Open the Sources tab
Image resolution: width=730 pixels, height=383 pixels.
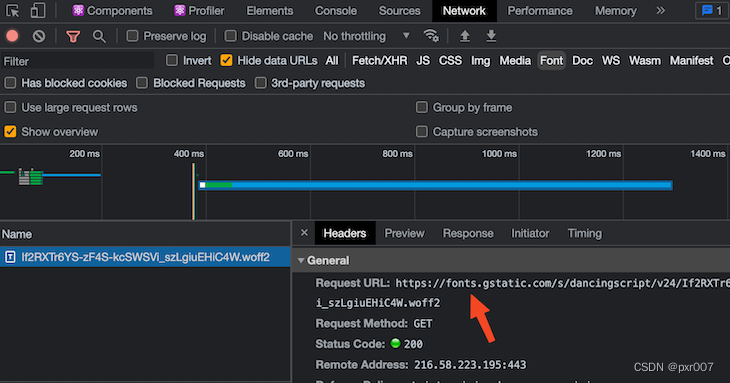[399, 11]
